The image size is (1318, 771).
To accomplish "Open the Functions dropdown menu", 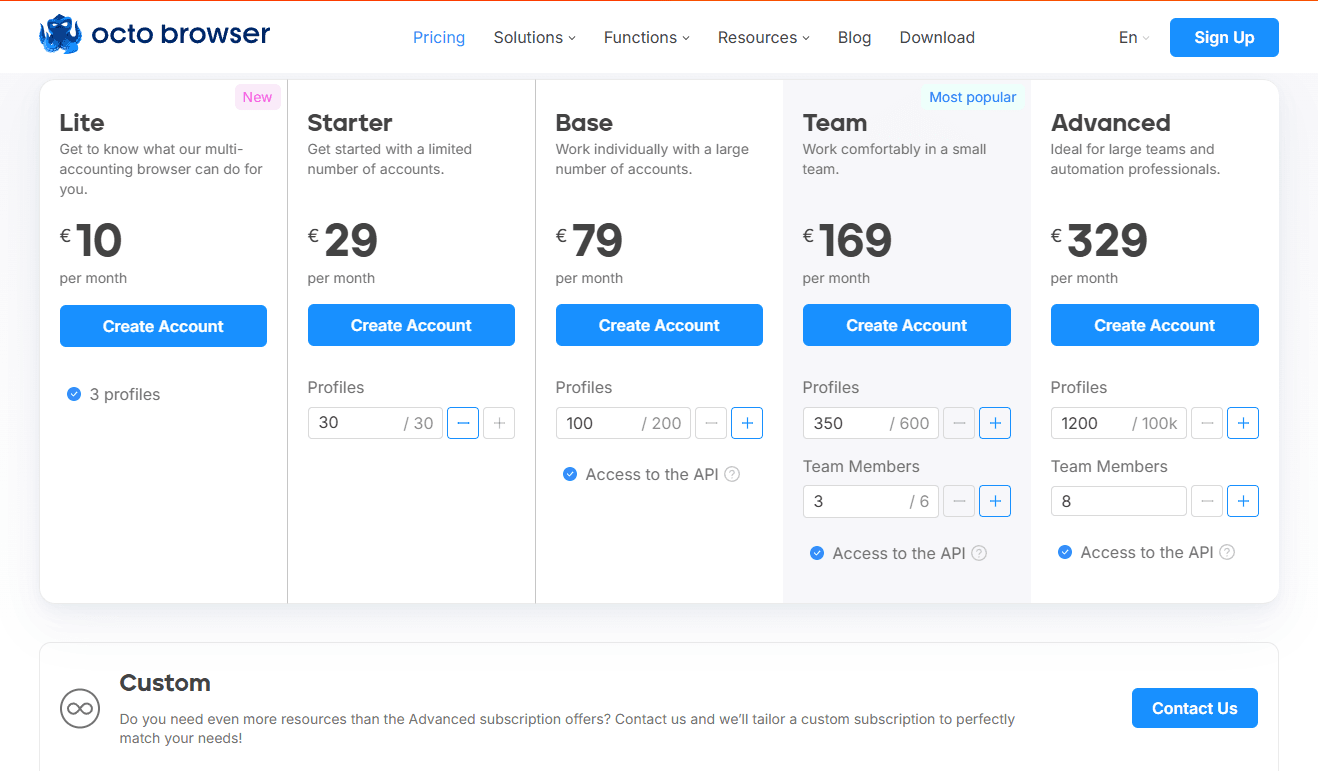I will click(646, 37).
